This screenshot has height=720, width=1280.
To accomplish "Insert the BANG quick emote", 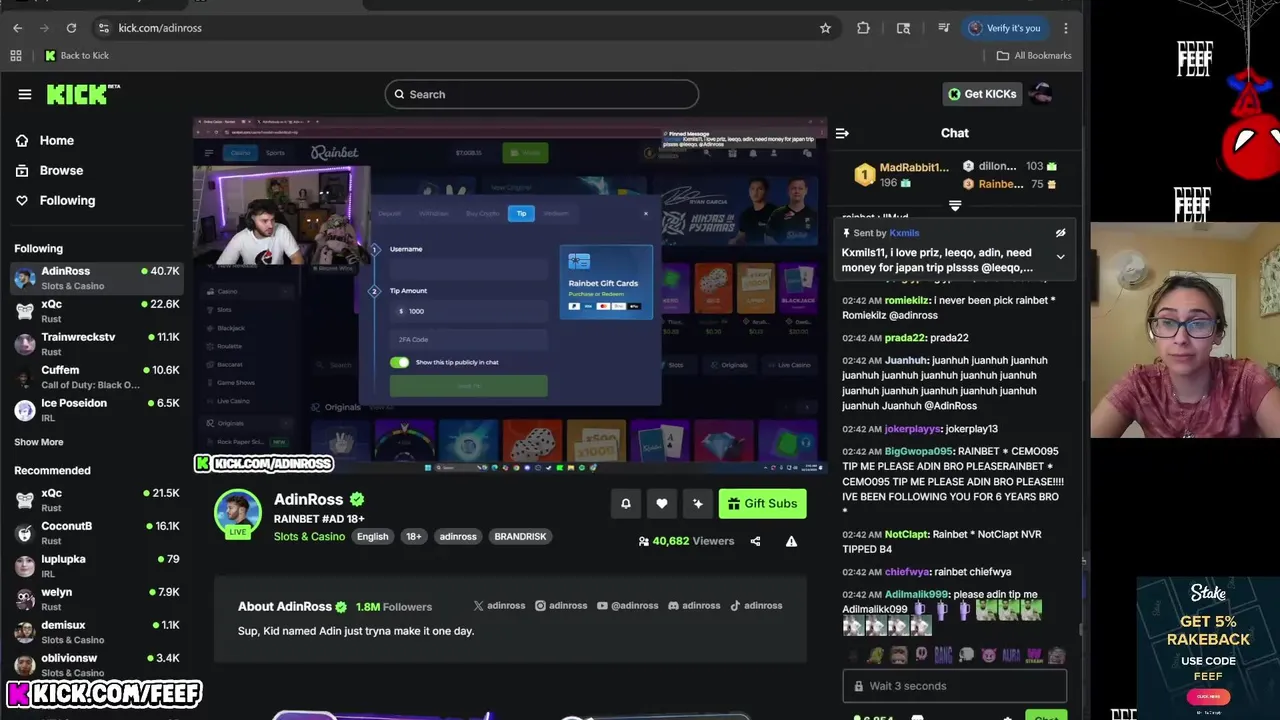I will point(943,656).
